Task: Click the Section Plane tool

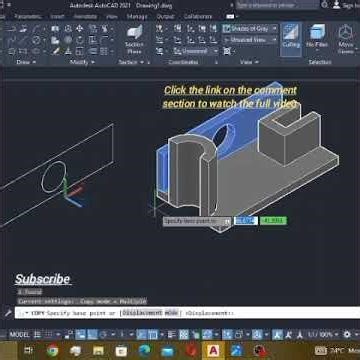Action: [134, 40]
